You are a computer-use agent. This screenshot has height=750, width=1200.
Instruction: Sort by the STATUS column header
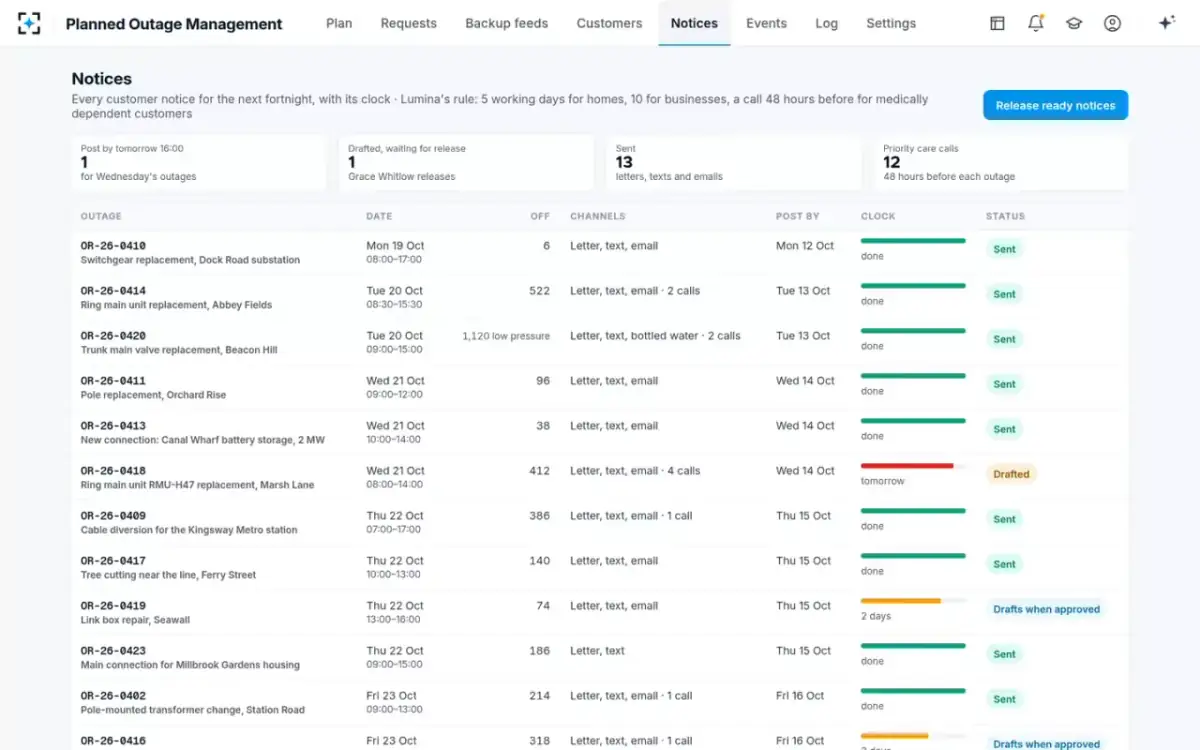pos(1005,216)
